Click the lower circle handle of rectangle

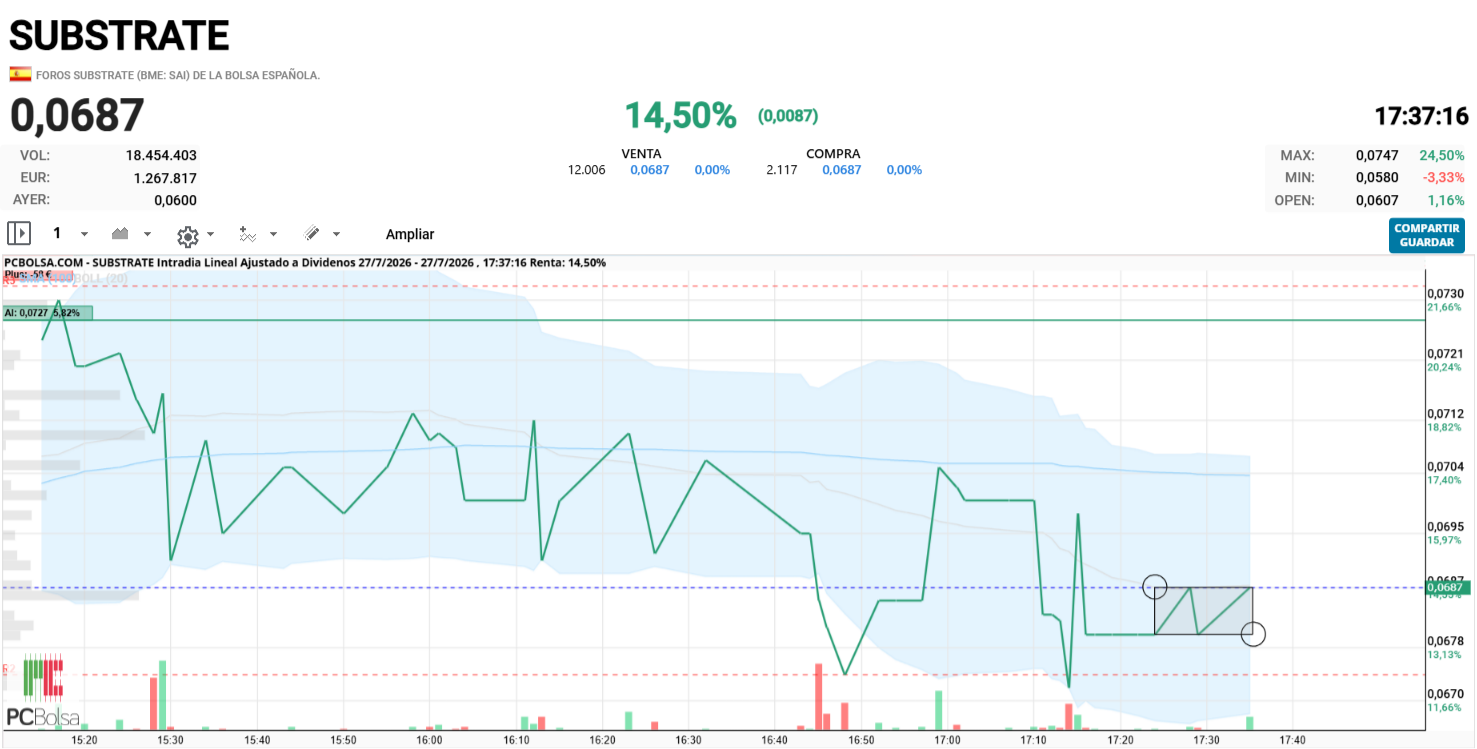1253,634
